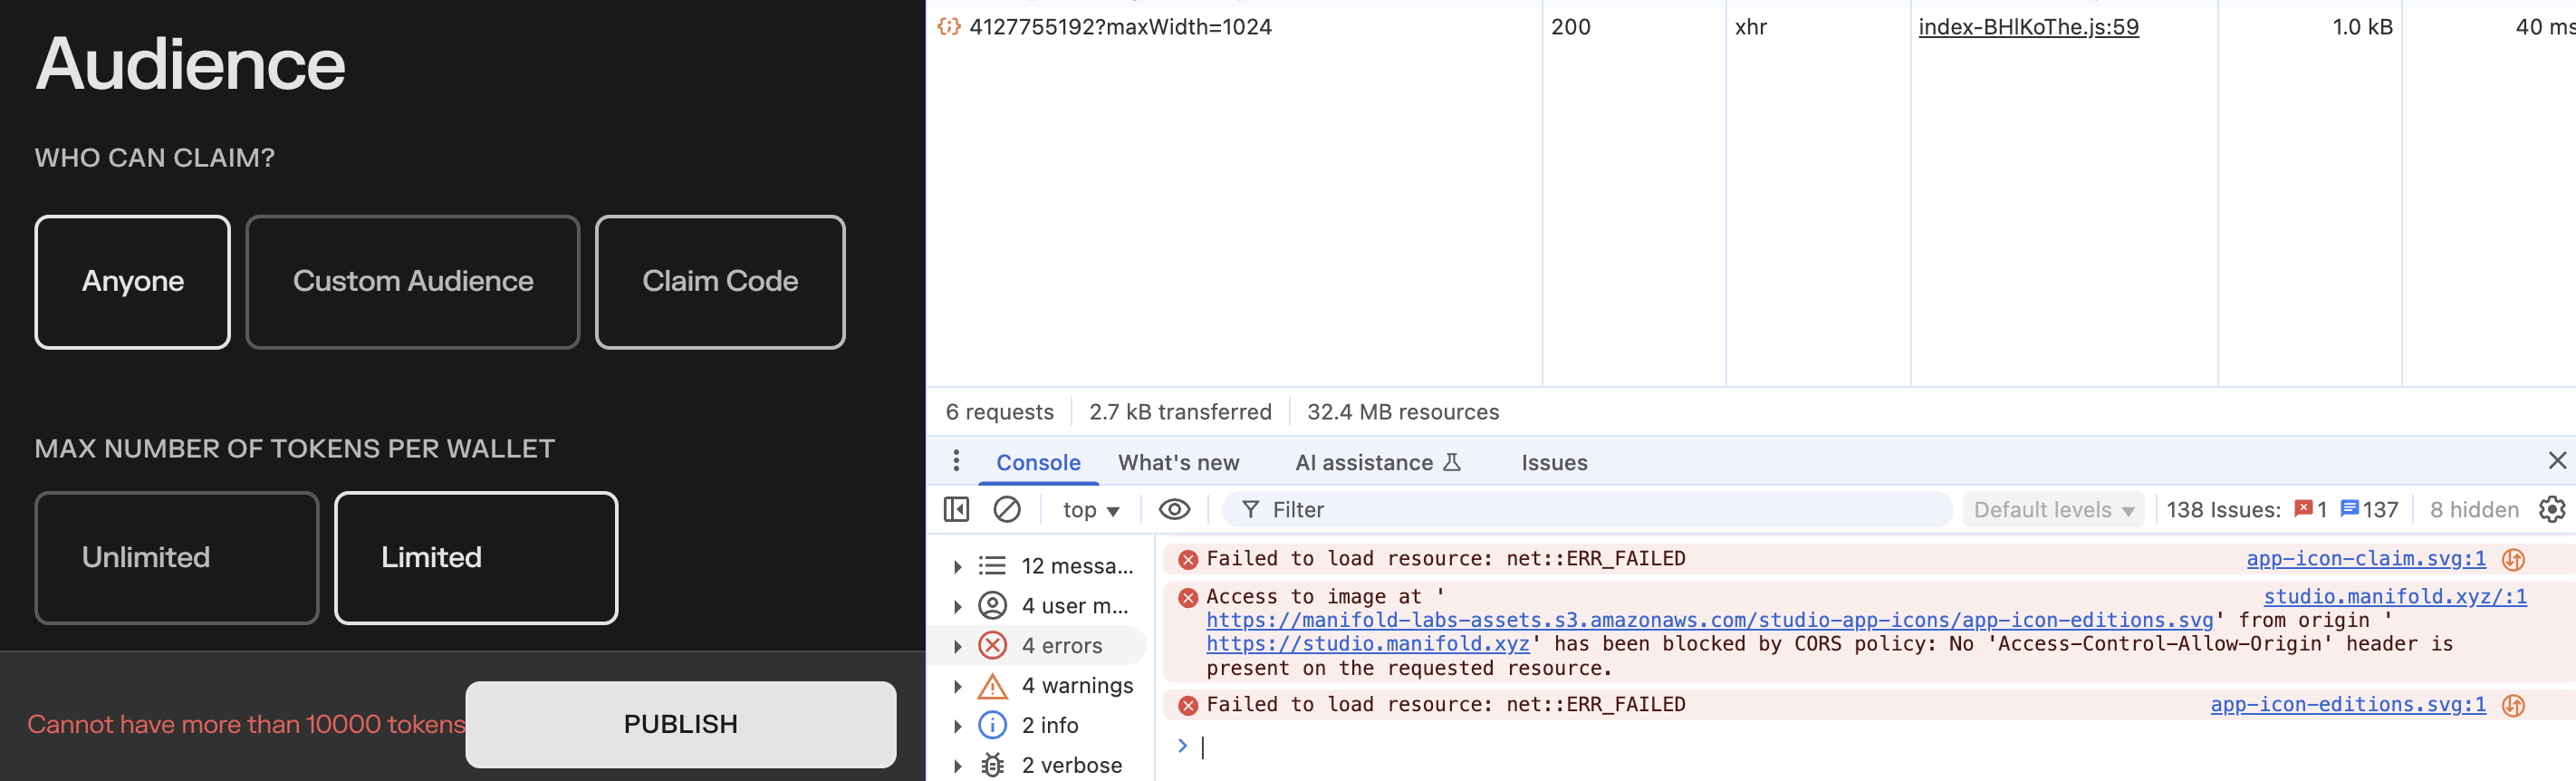Open the index-BHlKoThe.js:59 initiator link
This screenshot has height=781, width=2576.
point(2027,27)
